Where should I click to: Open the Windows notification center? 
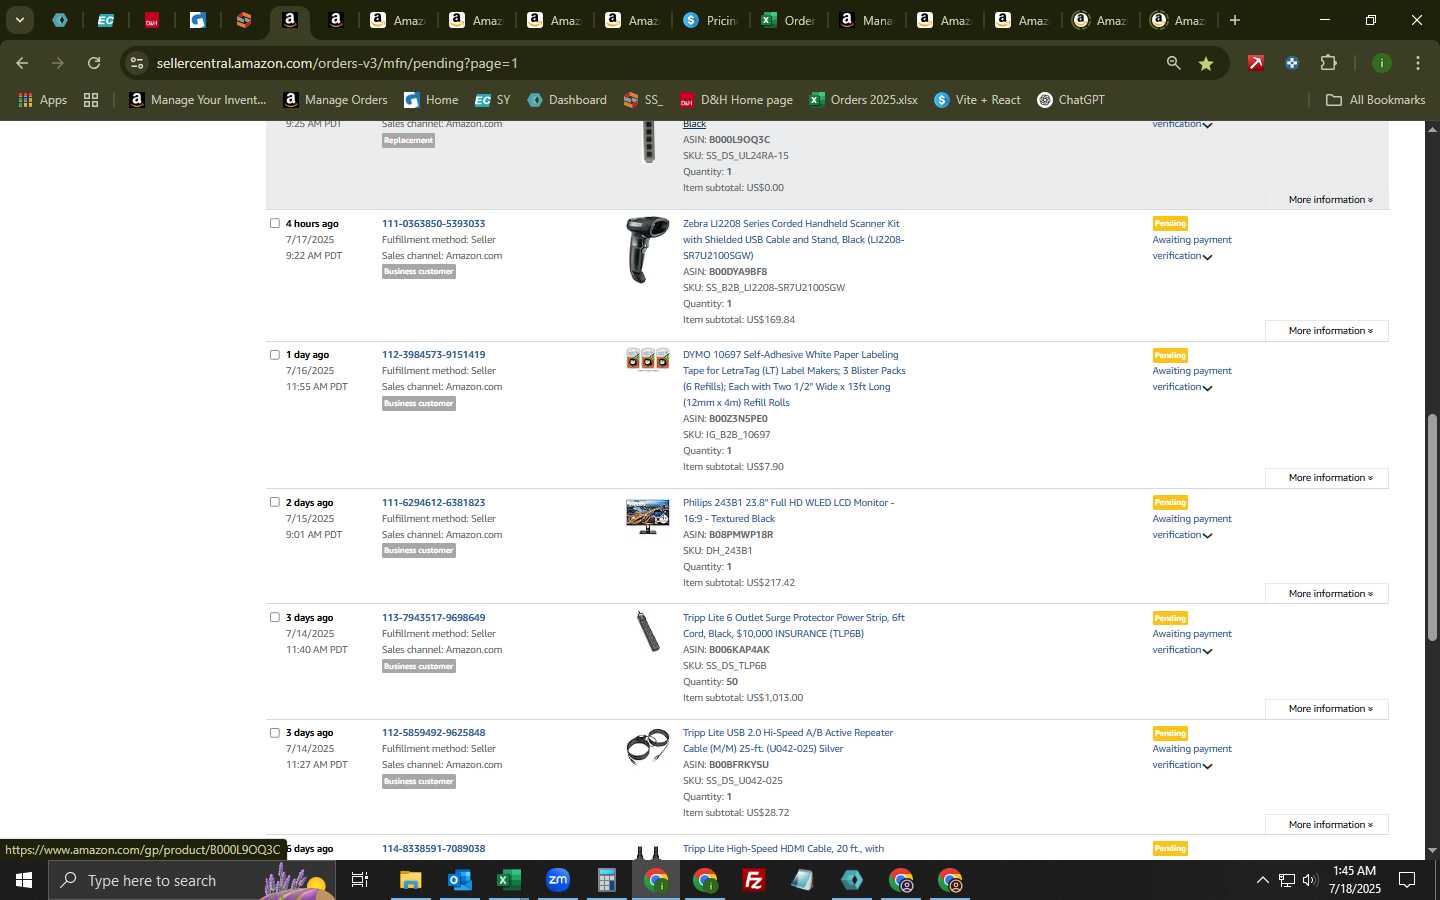pyautogui.click(x=1407, y=880)
